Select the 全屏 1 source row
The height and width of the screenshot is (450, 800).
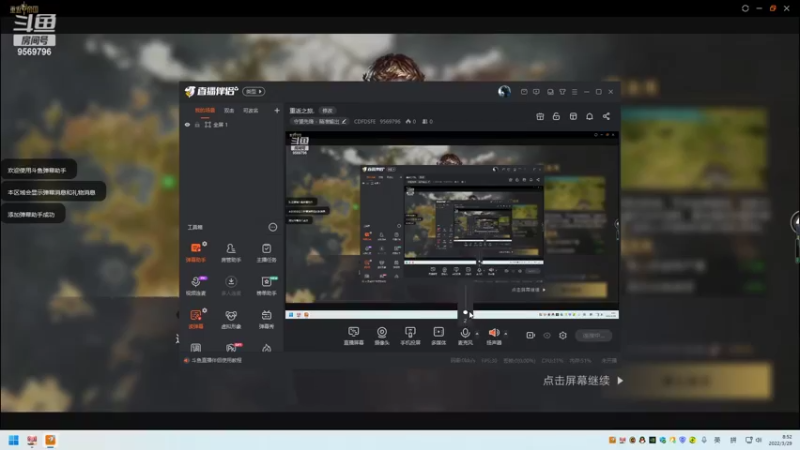tap(232, 124)
